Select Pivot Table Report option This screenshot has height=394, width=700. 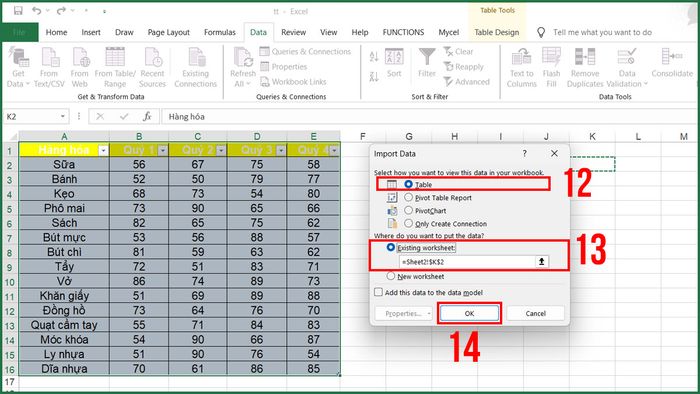click(408, 197)
